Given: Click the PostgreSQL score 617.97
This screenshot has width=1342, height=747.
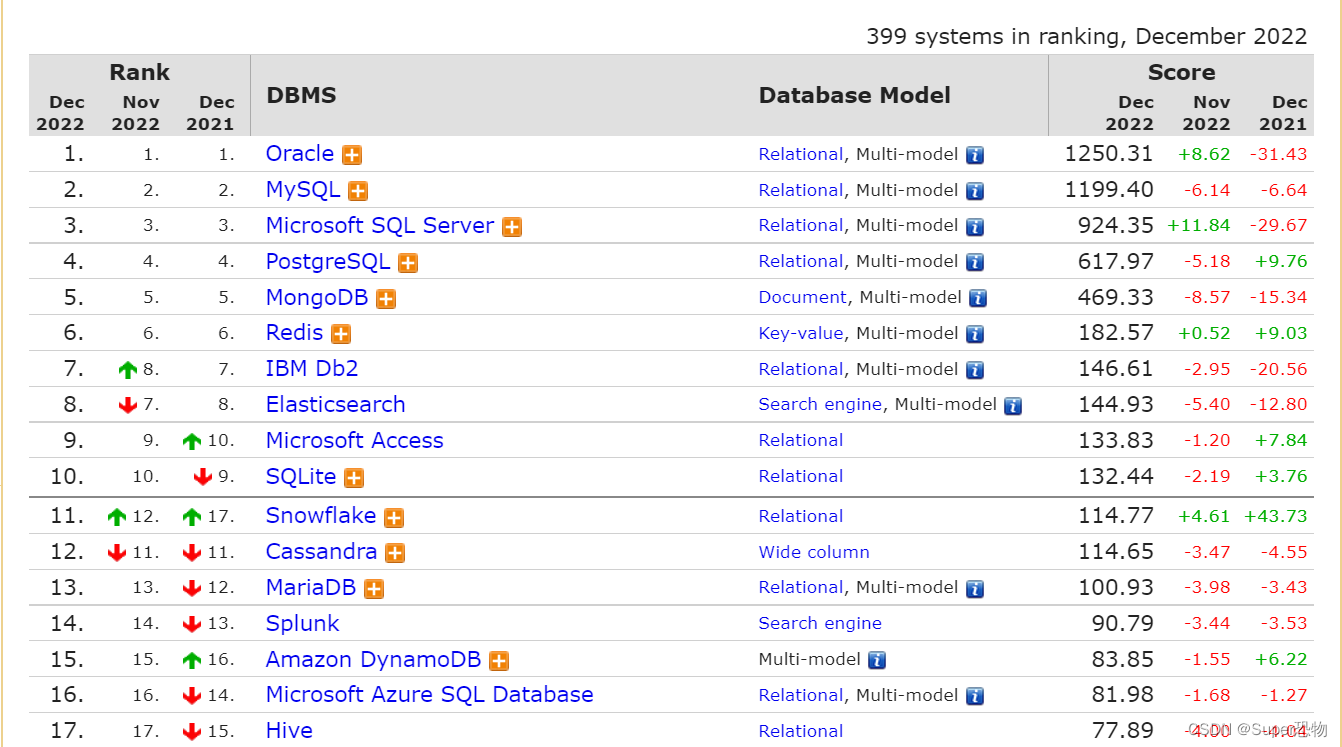Looking at the screenshot, I should click(x=1116, y=262).
